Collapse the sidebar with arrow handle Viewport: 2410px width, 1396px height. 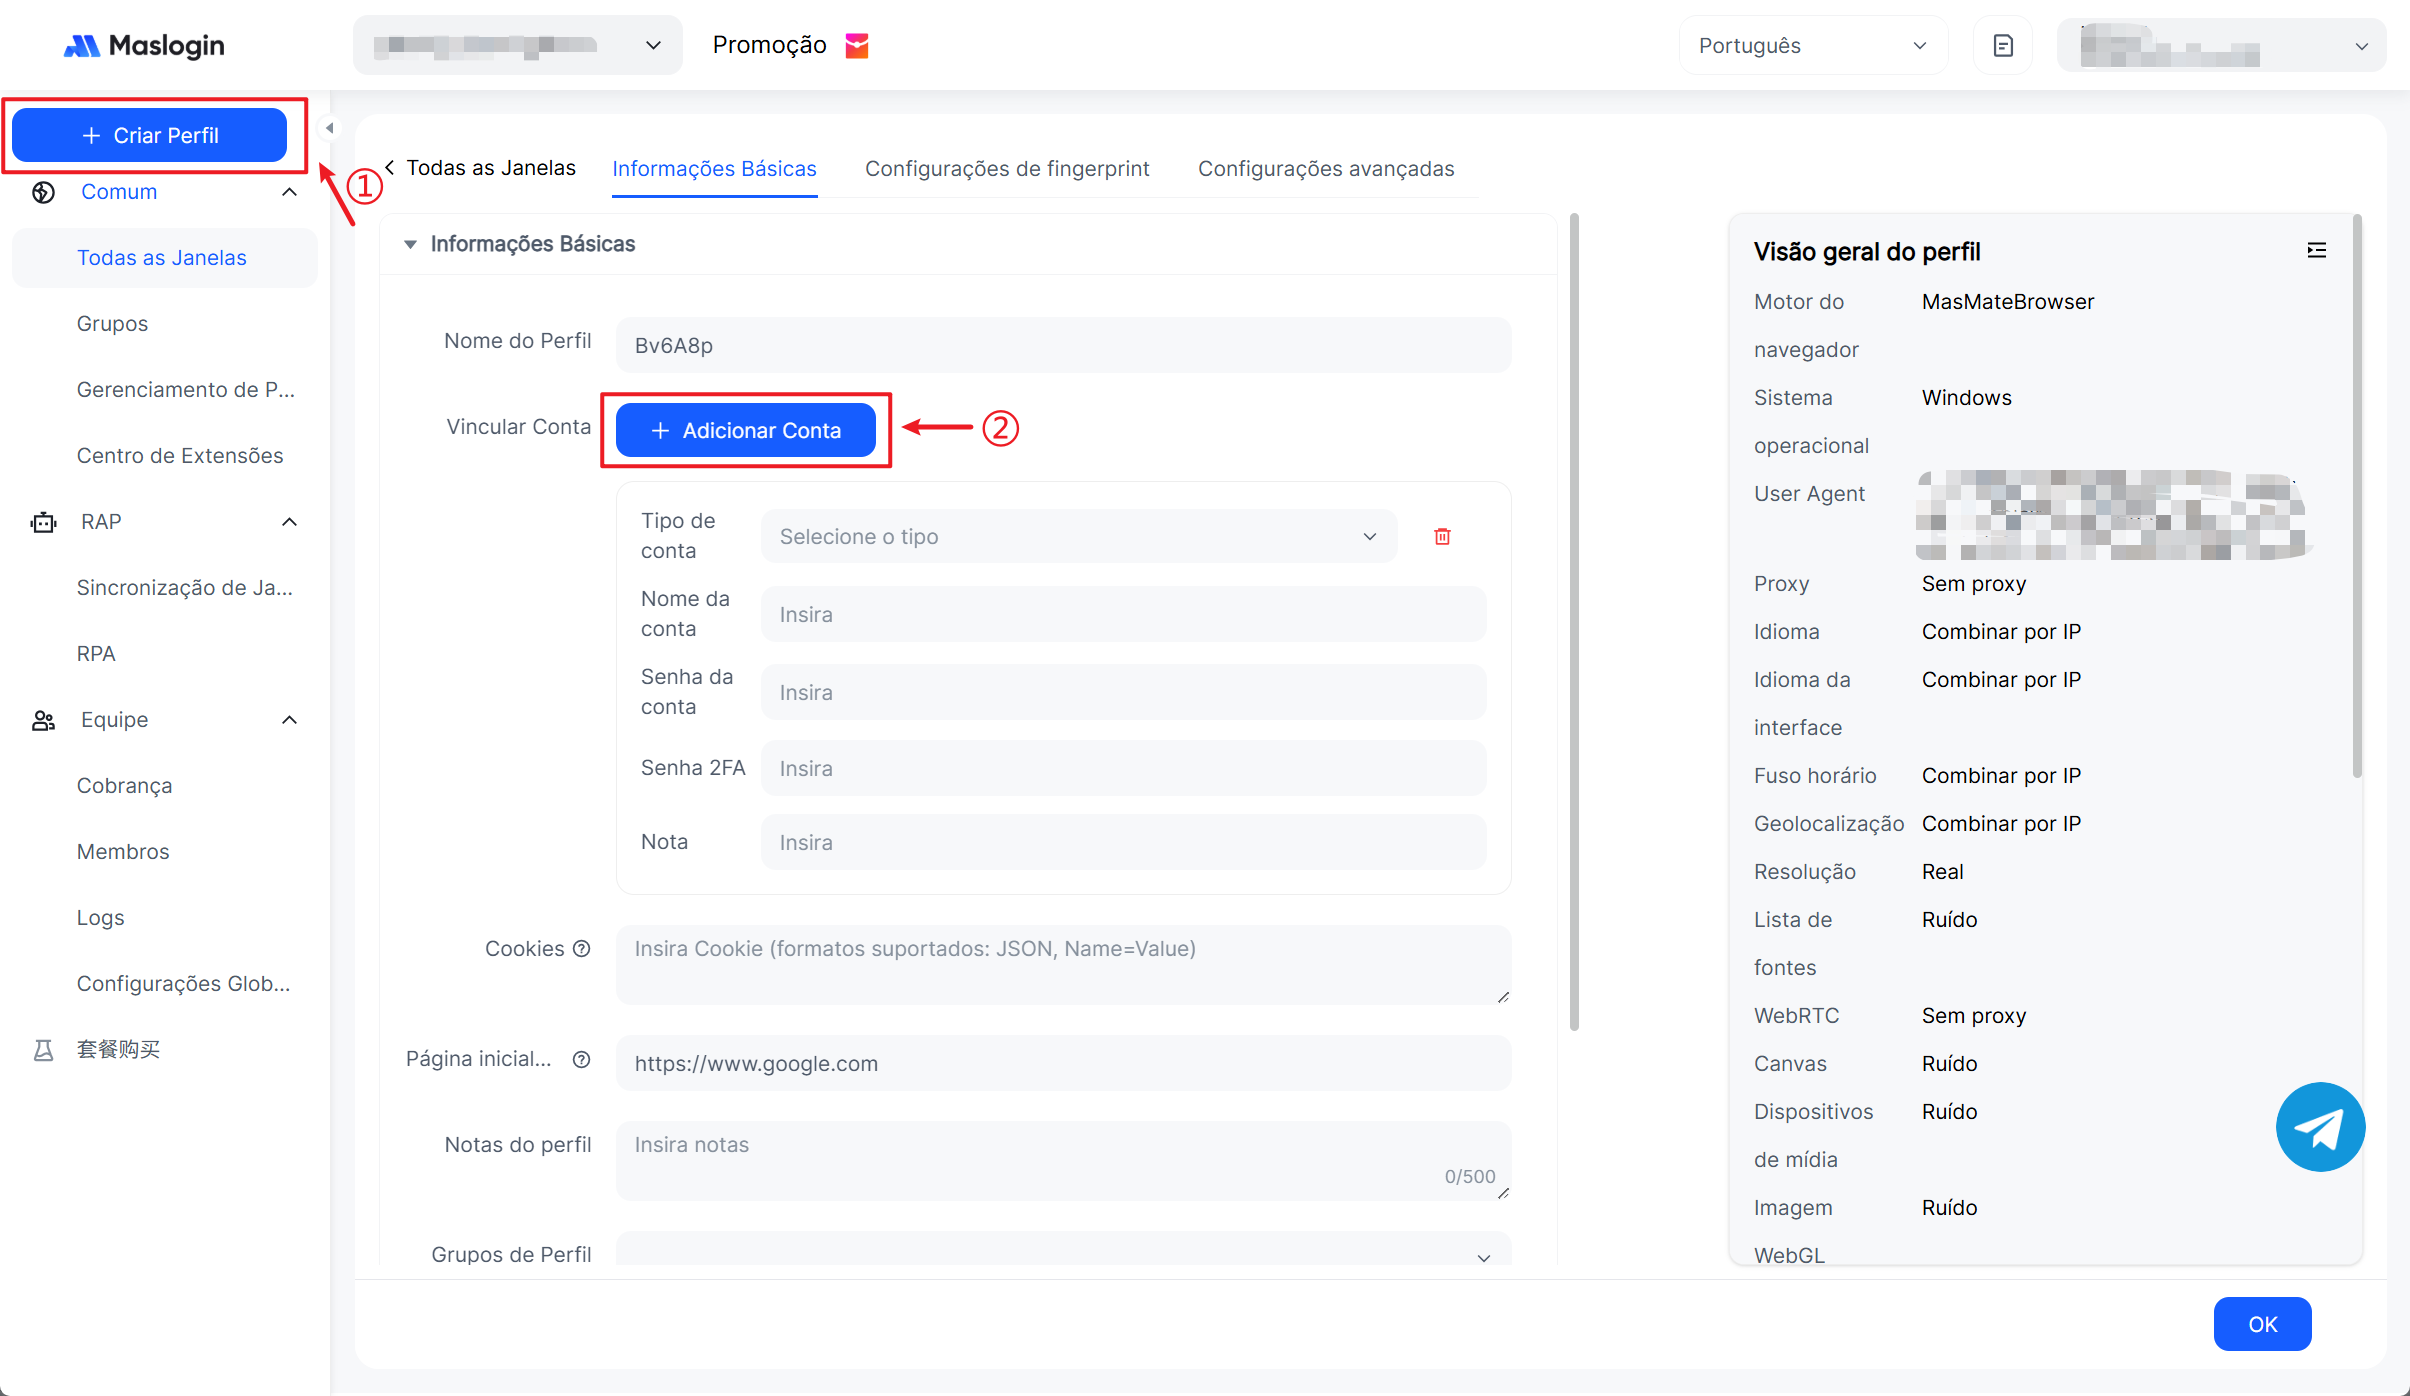point(329,128)
